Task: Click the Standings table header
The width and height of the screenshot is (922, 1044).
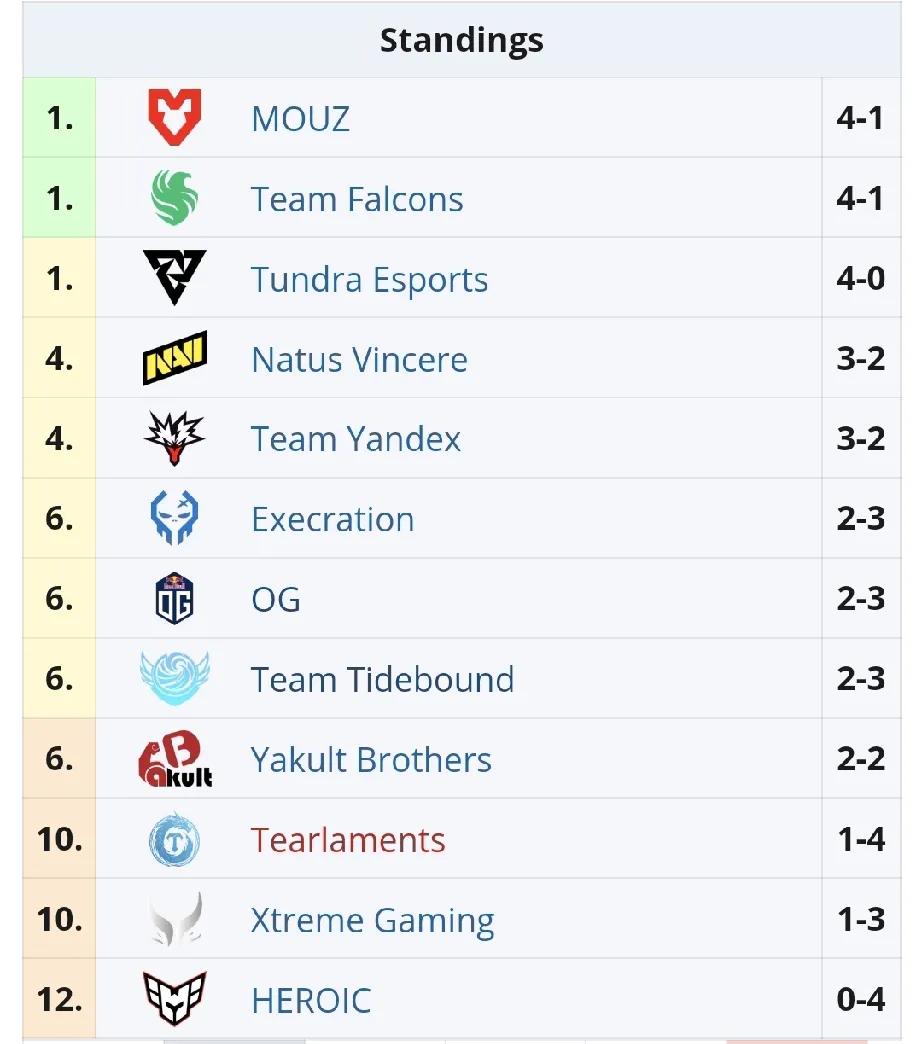Action: (x=461, y=41)
